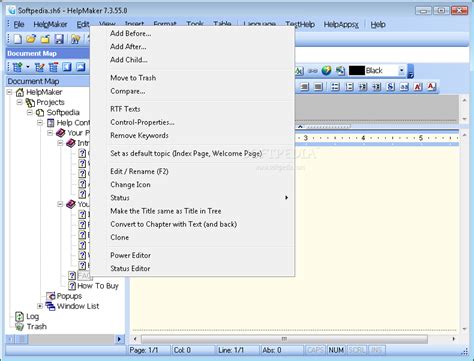
Task: Collapse the Projects tree node
Action: (x=20, y=102)
